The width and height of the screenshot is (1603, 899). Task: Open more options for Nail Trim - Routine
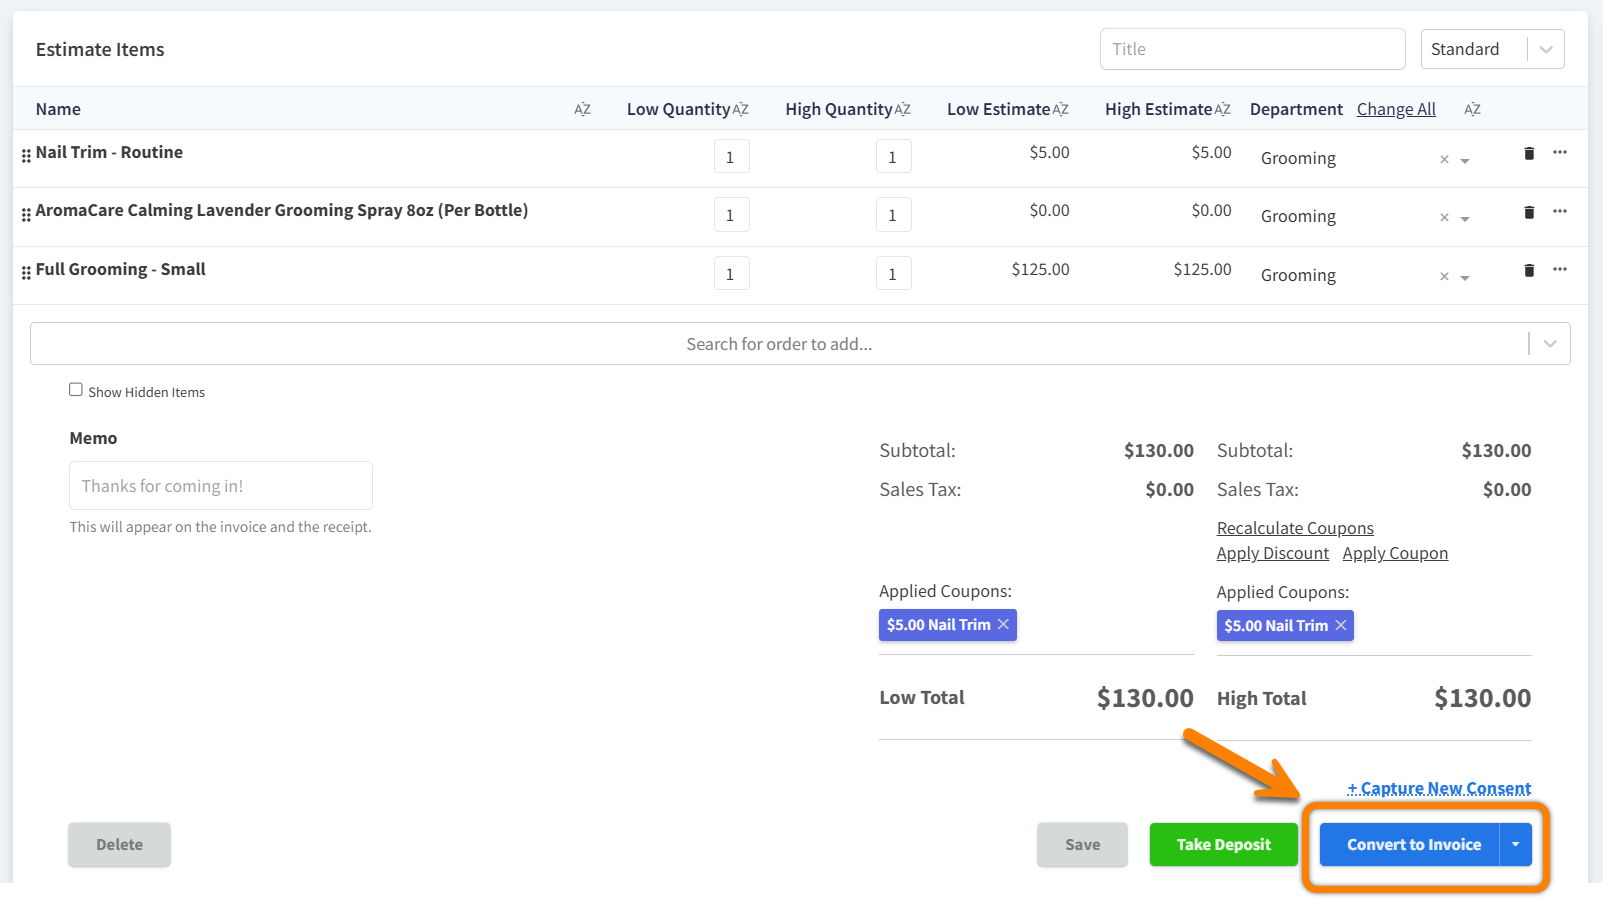point(1560,152)
